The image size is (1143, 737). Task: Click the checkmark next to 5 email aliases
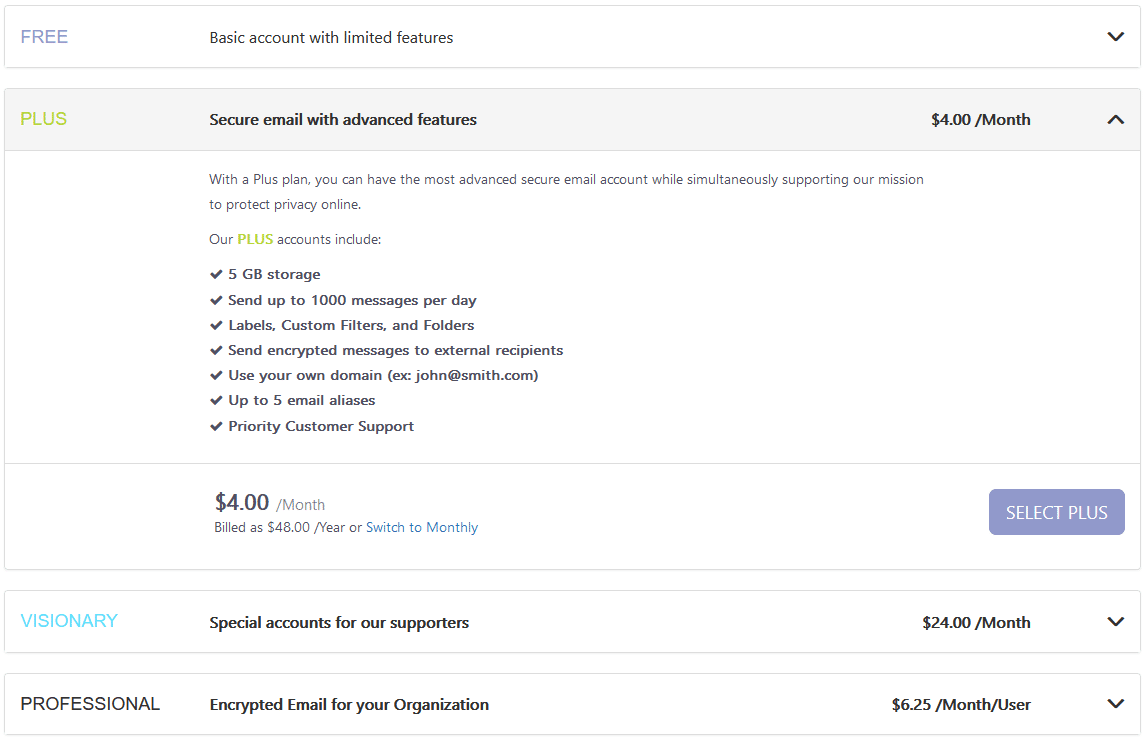pos(216,399)
